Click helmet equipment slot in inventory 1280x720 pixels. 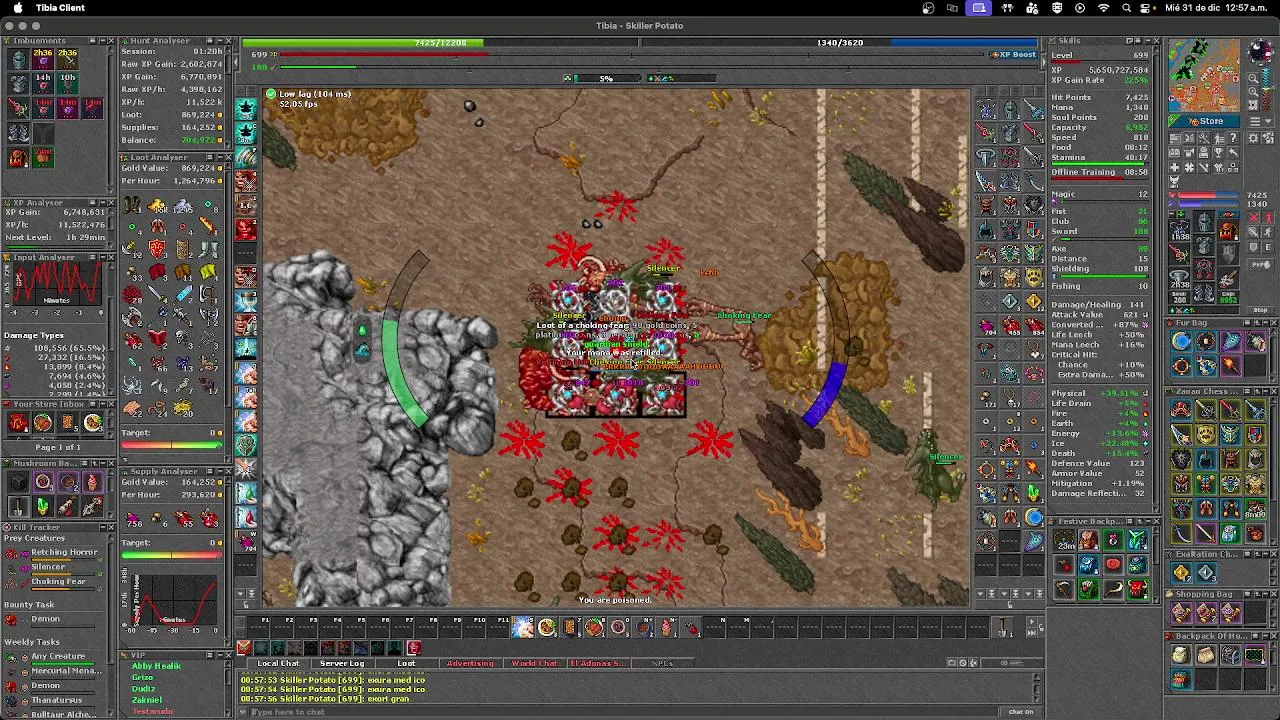tap(1204, 223)
